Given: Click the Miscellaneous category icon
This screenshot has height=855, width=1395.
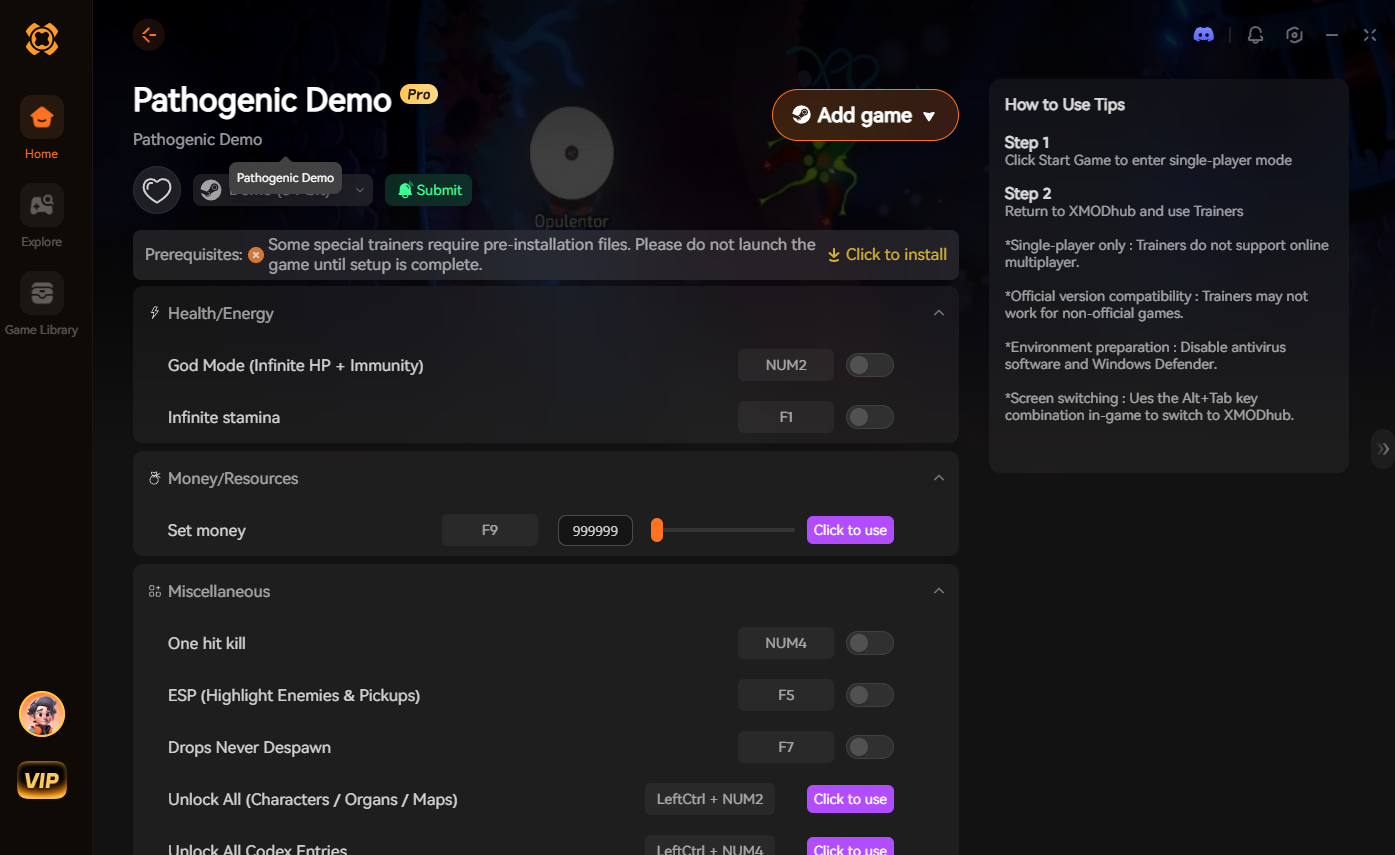Looking at the screenshot, I should tap(155, 591).
